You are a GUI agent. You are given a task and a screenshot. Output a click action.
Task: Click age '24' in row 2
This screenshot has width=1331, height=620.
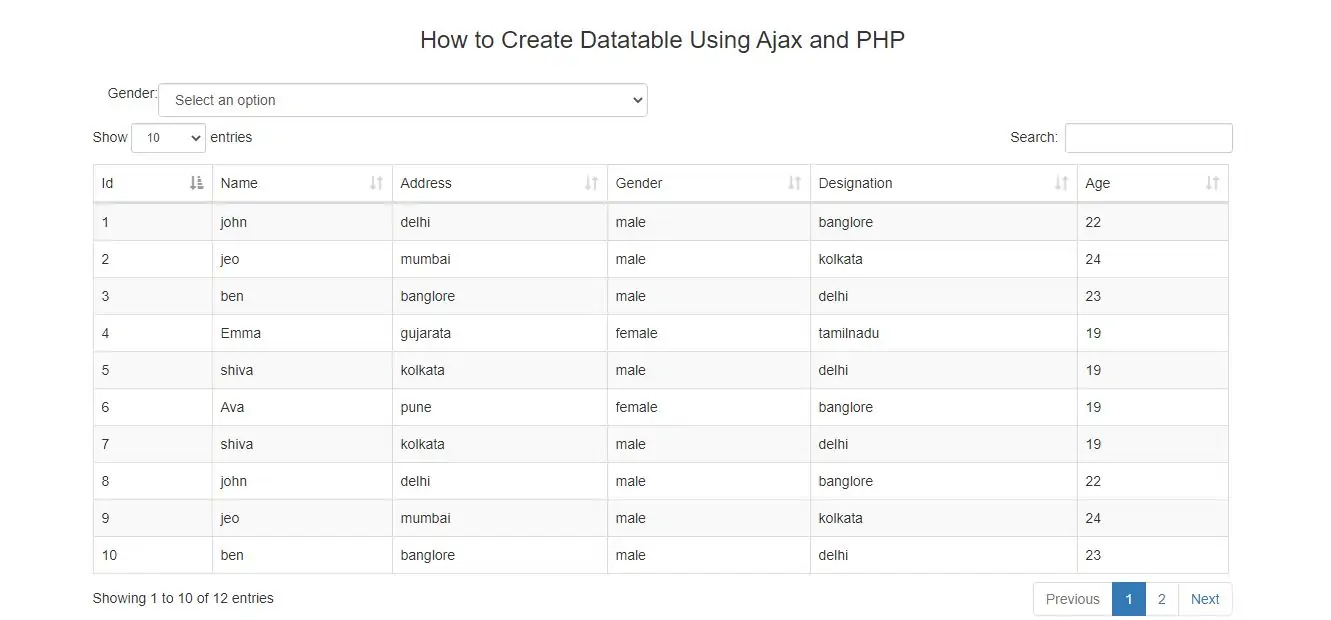1093,259
